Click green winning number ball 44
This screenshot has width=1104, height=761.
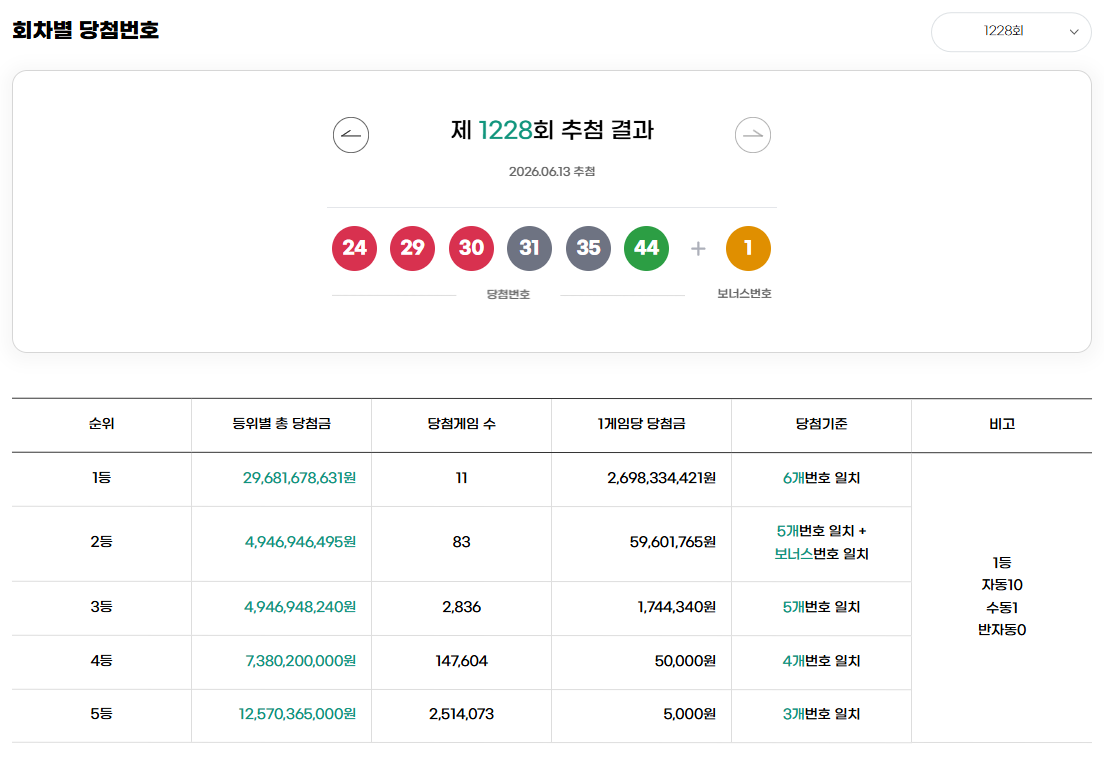point(646,249)
